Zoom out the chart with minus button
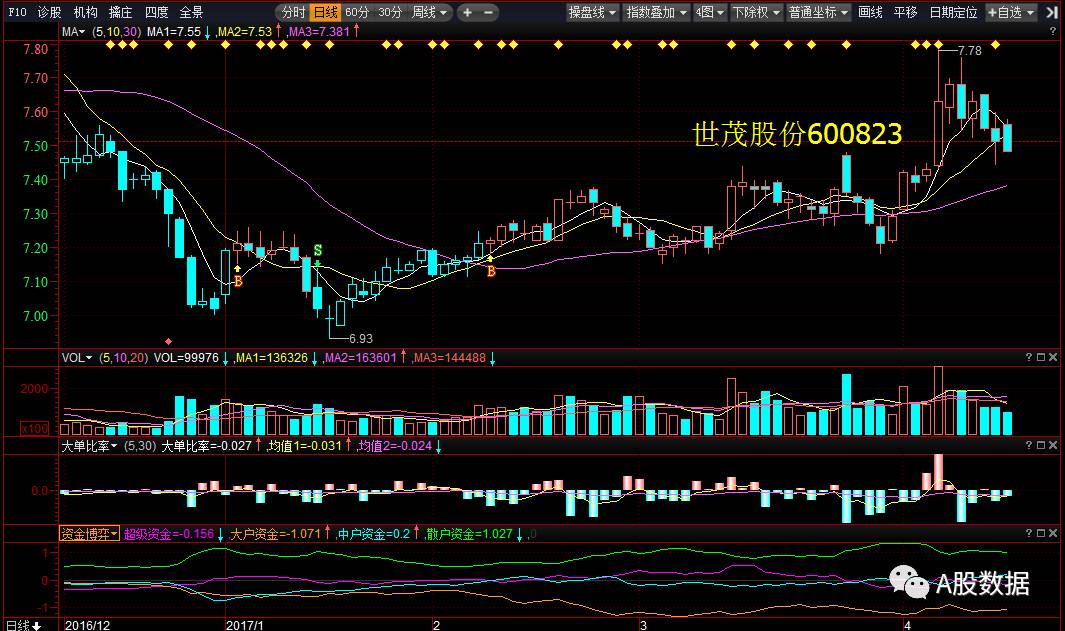This screenshot has width=1065, height=631. click(x=489, y=12)
